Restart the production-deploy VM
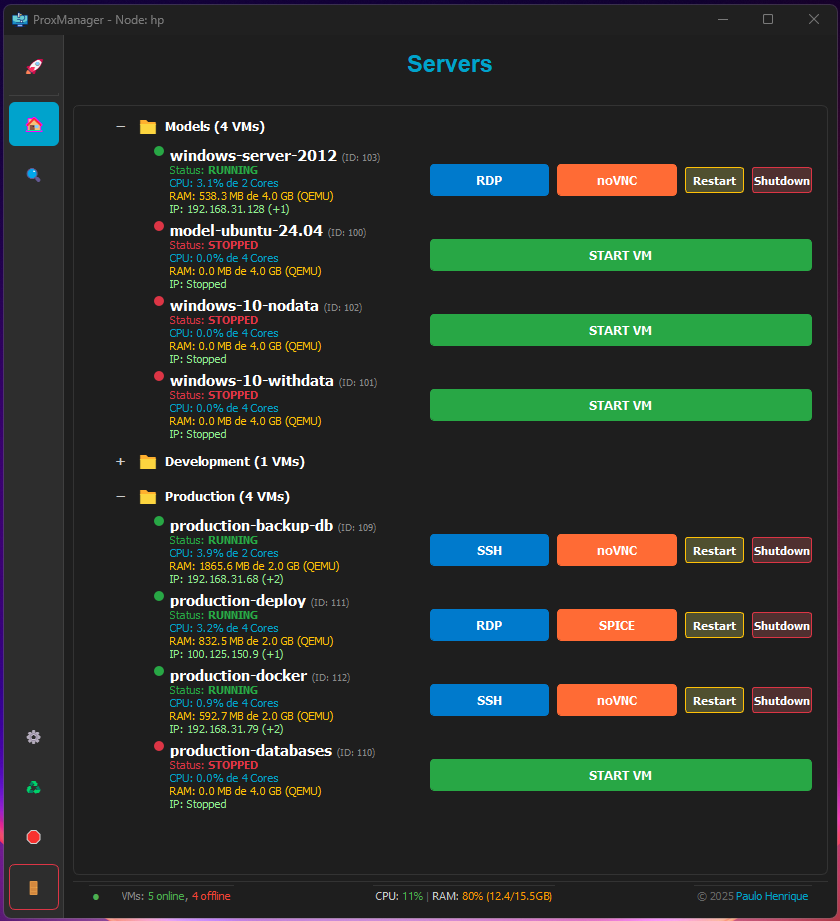840x921 pixels. click(x=713, y=624)
